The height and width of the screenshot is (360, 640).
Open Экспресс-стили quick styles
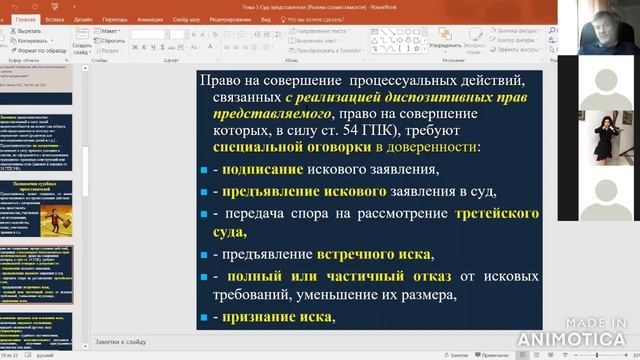point(474,41)
